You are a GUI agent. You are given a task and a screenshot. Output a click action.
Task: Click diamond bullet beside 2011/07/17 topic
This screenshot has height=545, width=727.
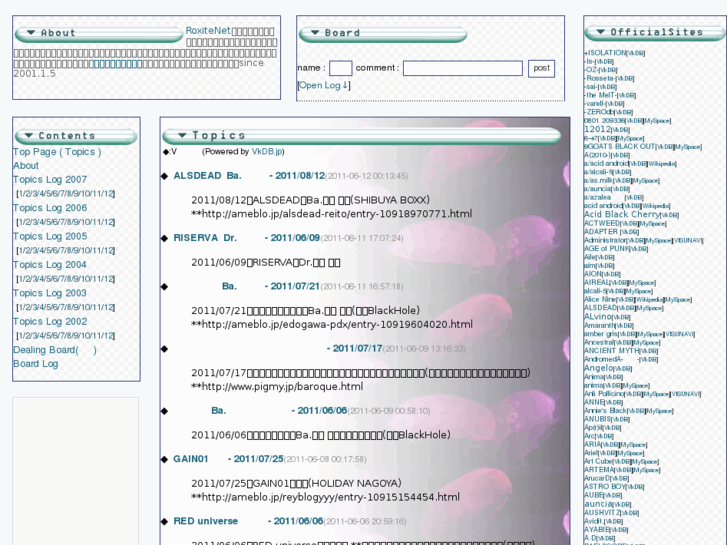tap(164, 349)
